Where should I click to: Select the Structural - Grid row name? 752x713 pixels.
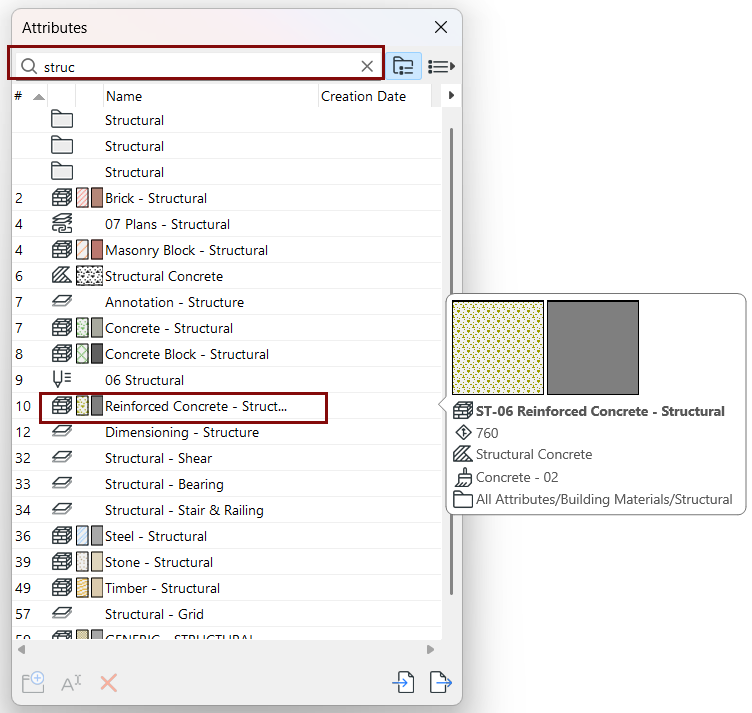tap(154, 614)
